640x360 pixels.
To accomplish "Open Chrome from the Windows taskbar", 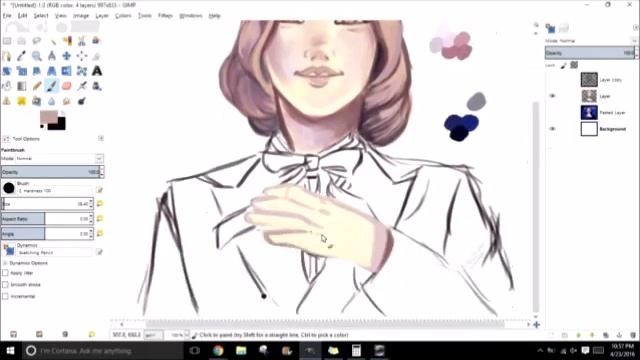I will (218, 350).
